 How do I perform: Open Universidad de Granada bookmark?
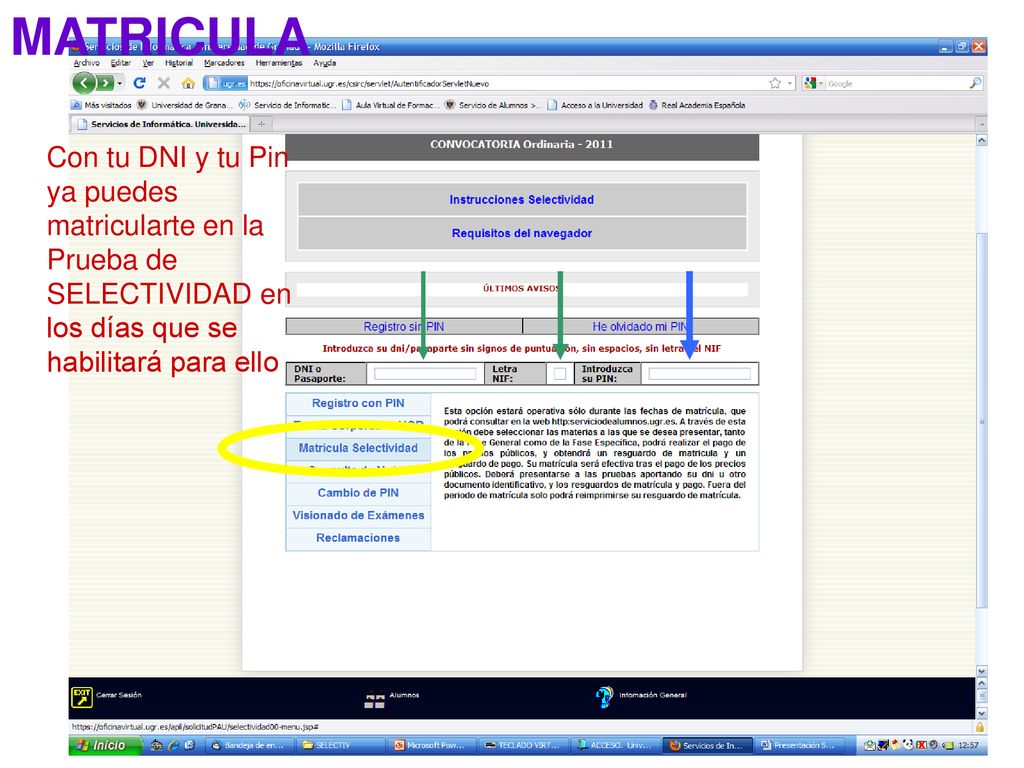[x=183, y=104]
